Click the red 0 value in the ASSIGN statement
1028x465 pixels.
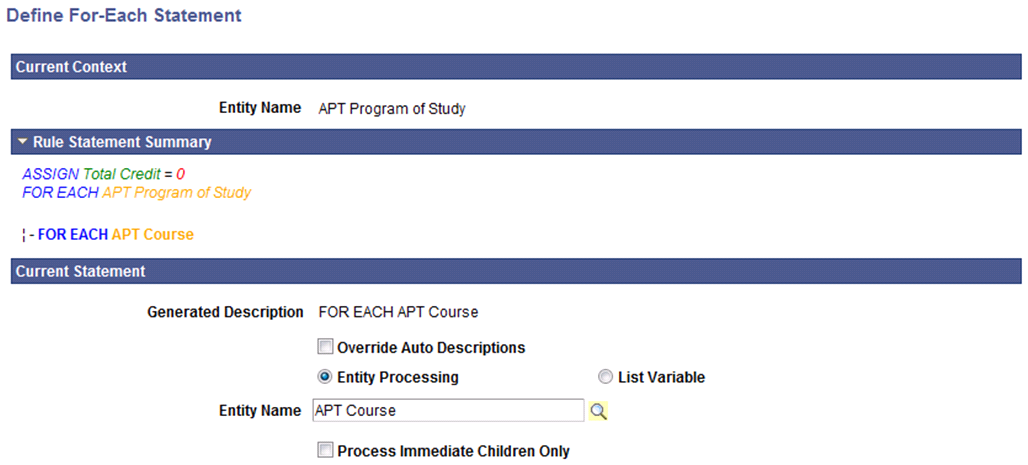click(x=181, y=174)
